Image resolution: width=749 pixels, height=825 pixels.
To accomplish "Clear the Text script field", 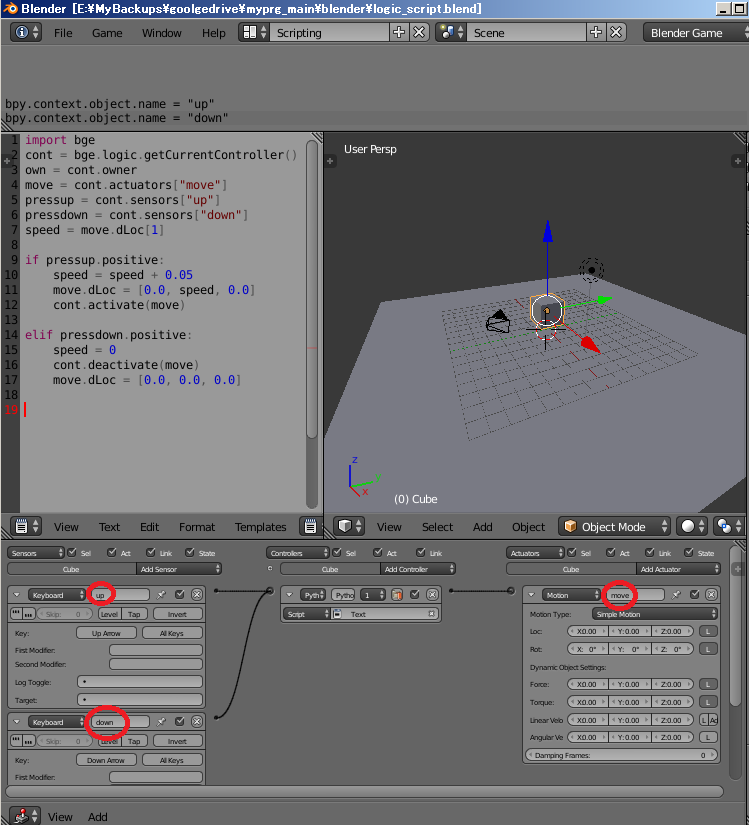I will tap(431, 614).
